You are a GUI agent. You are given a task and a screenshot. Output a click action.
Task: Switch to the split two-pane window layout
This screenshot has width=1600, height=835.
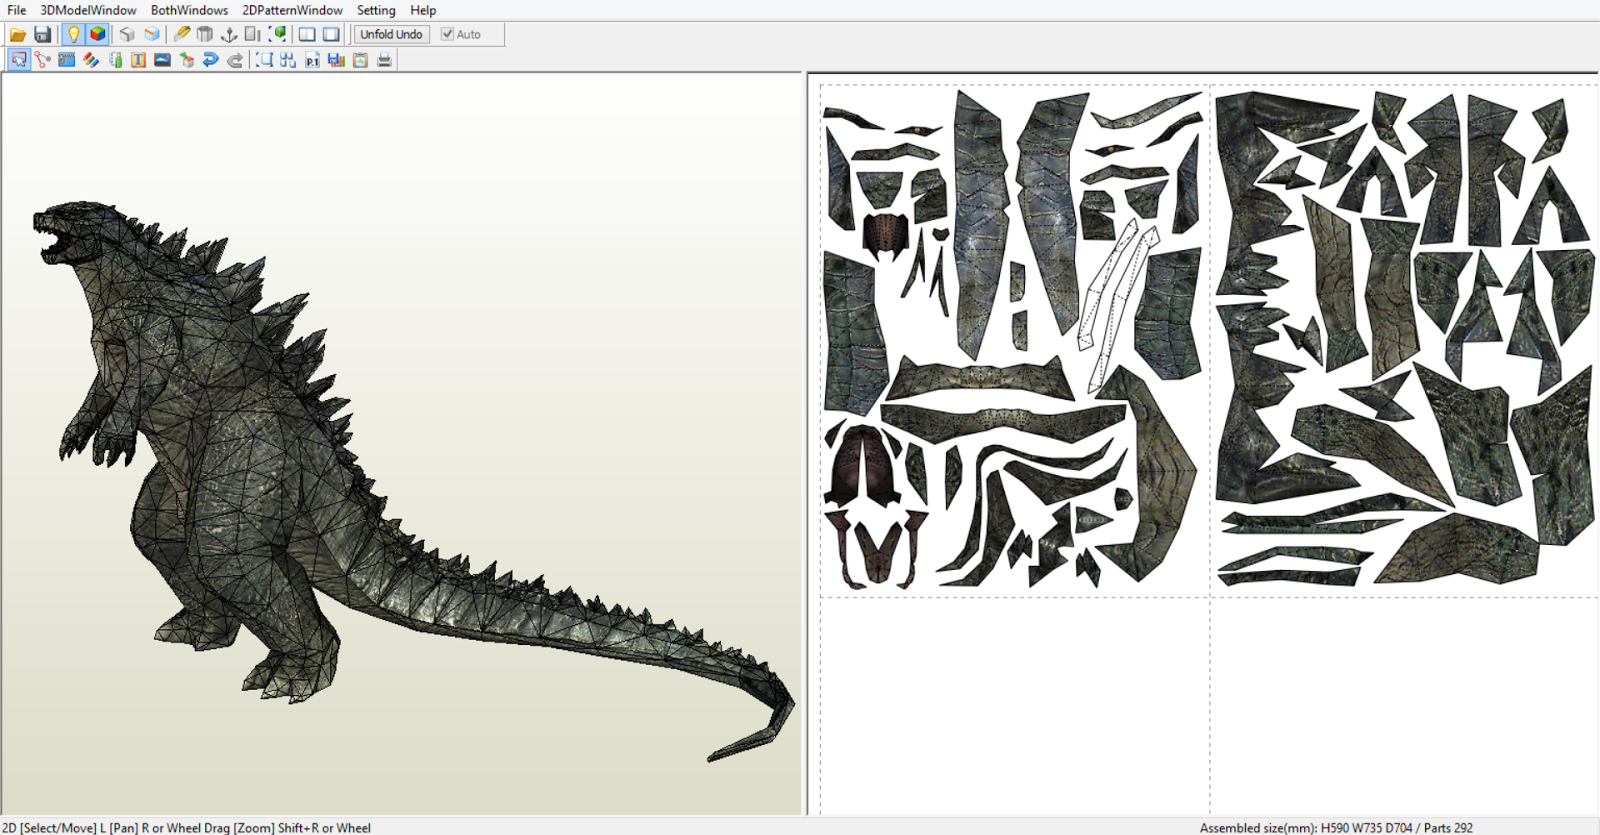(307, 34)
